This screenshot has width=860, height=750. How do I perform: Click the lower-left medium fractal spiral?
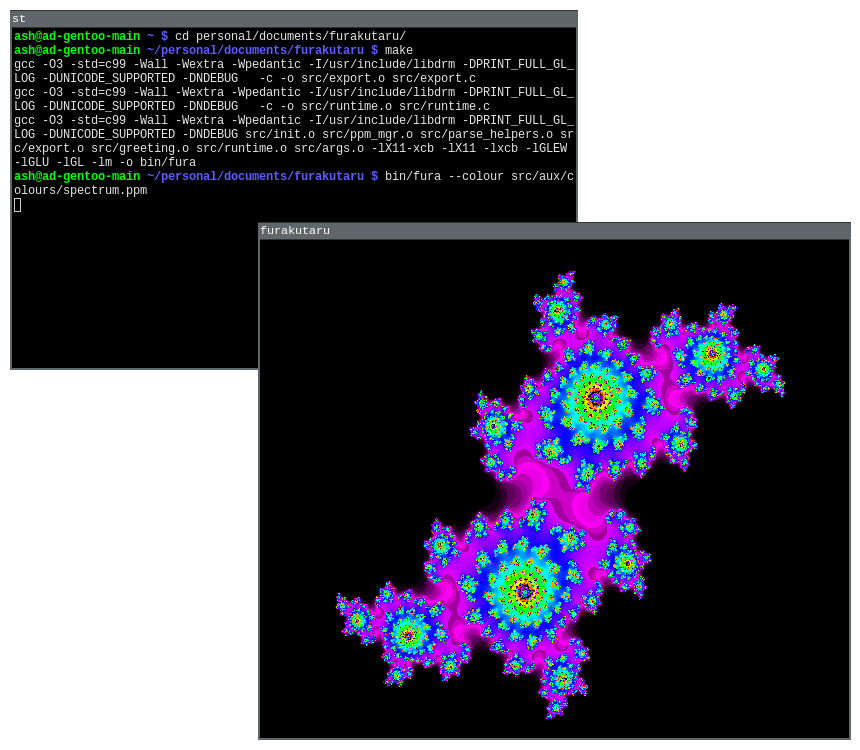click(x=408, y=634)
